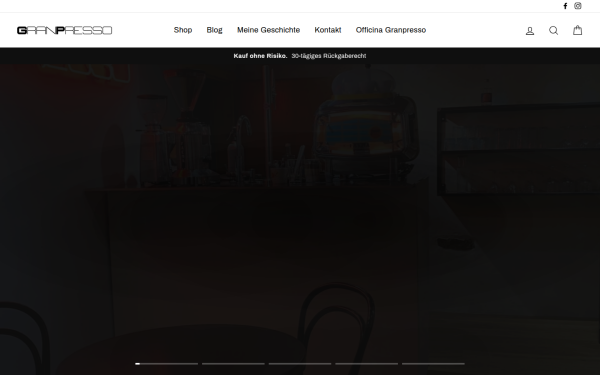Open Meine Geschichte page
Viewport: 600px width, 375px height.
268,30
